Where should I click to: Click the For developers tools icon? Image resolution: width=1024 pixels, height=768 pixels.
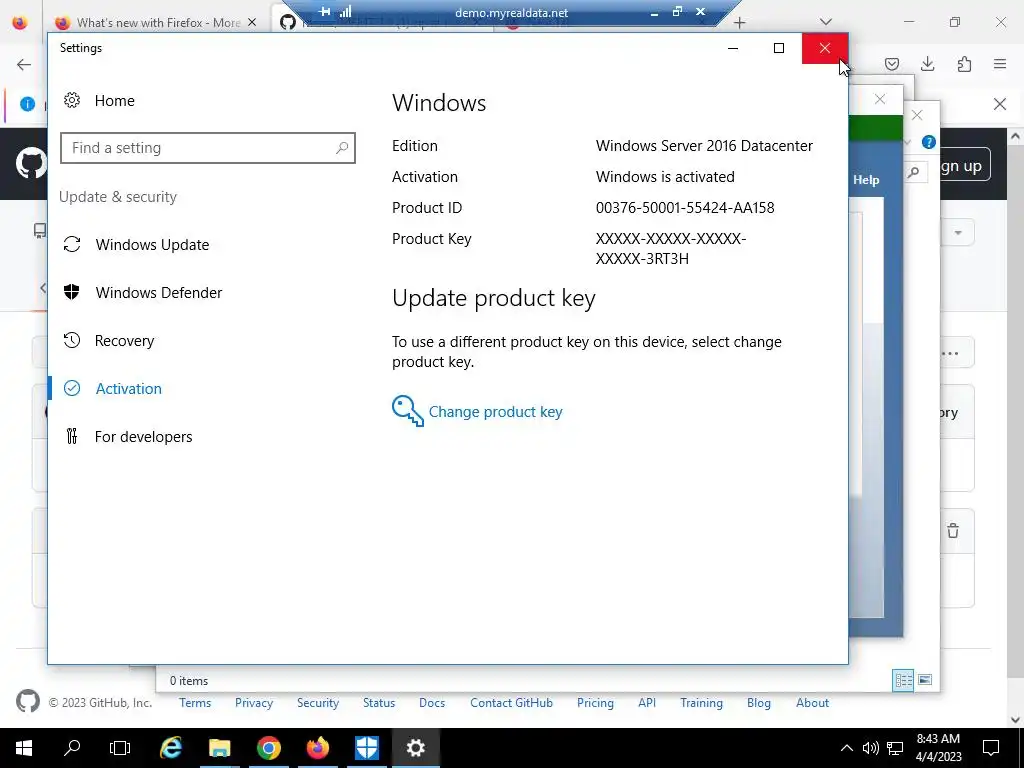(x=72, y=436)
